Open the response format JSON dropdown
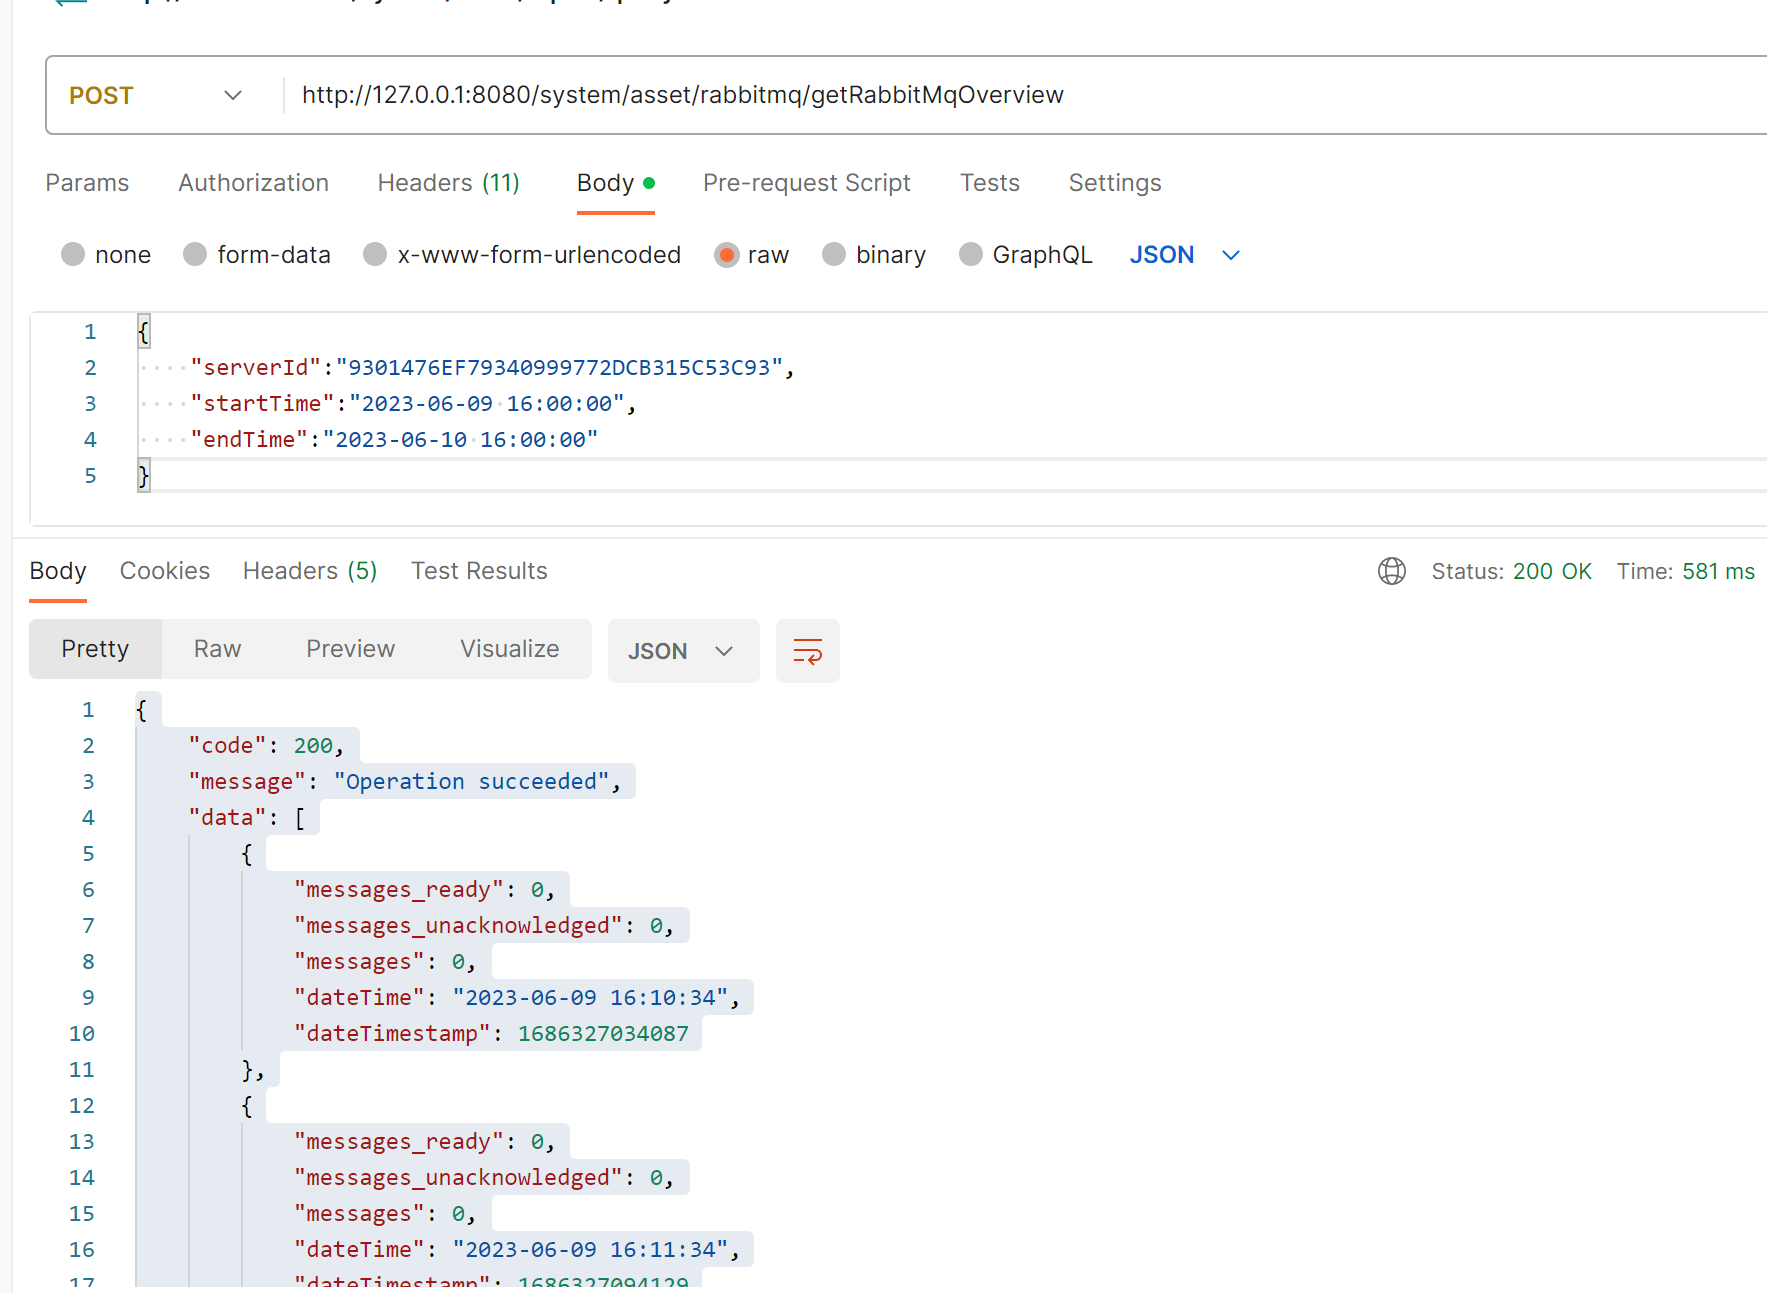The width and height of the screenshot is (1767, 1293). (682, 651)
